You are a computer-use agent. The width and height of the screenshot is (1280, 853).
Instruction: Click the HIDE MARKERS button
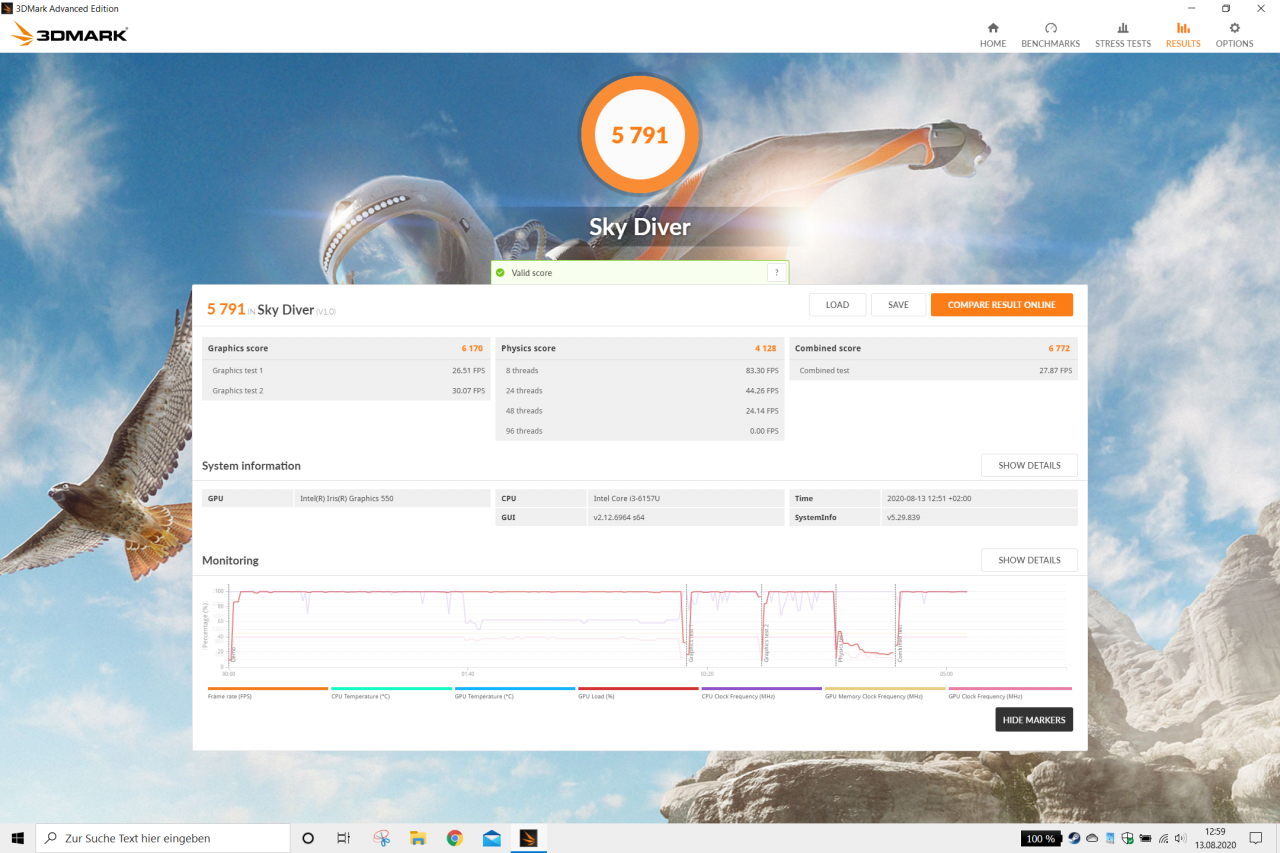pos(1034,720)
